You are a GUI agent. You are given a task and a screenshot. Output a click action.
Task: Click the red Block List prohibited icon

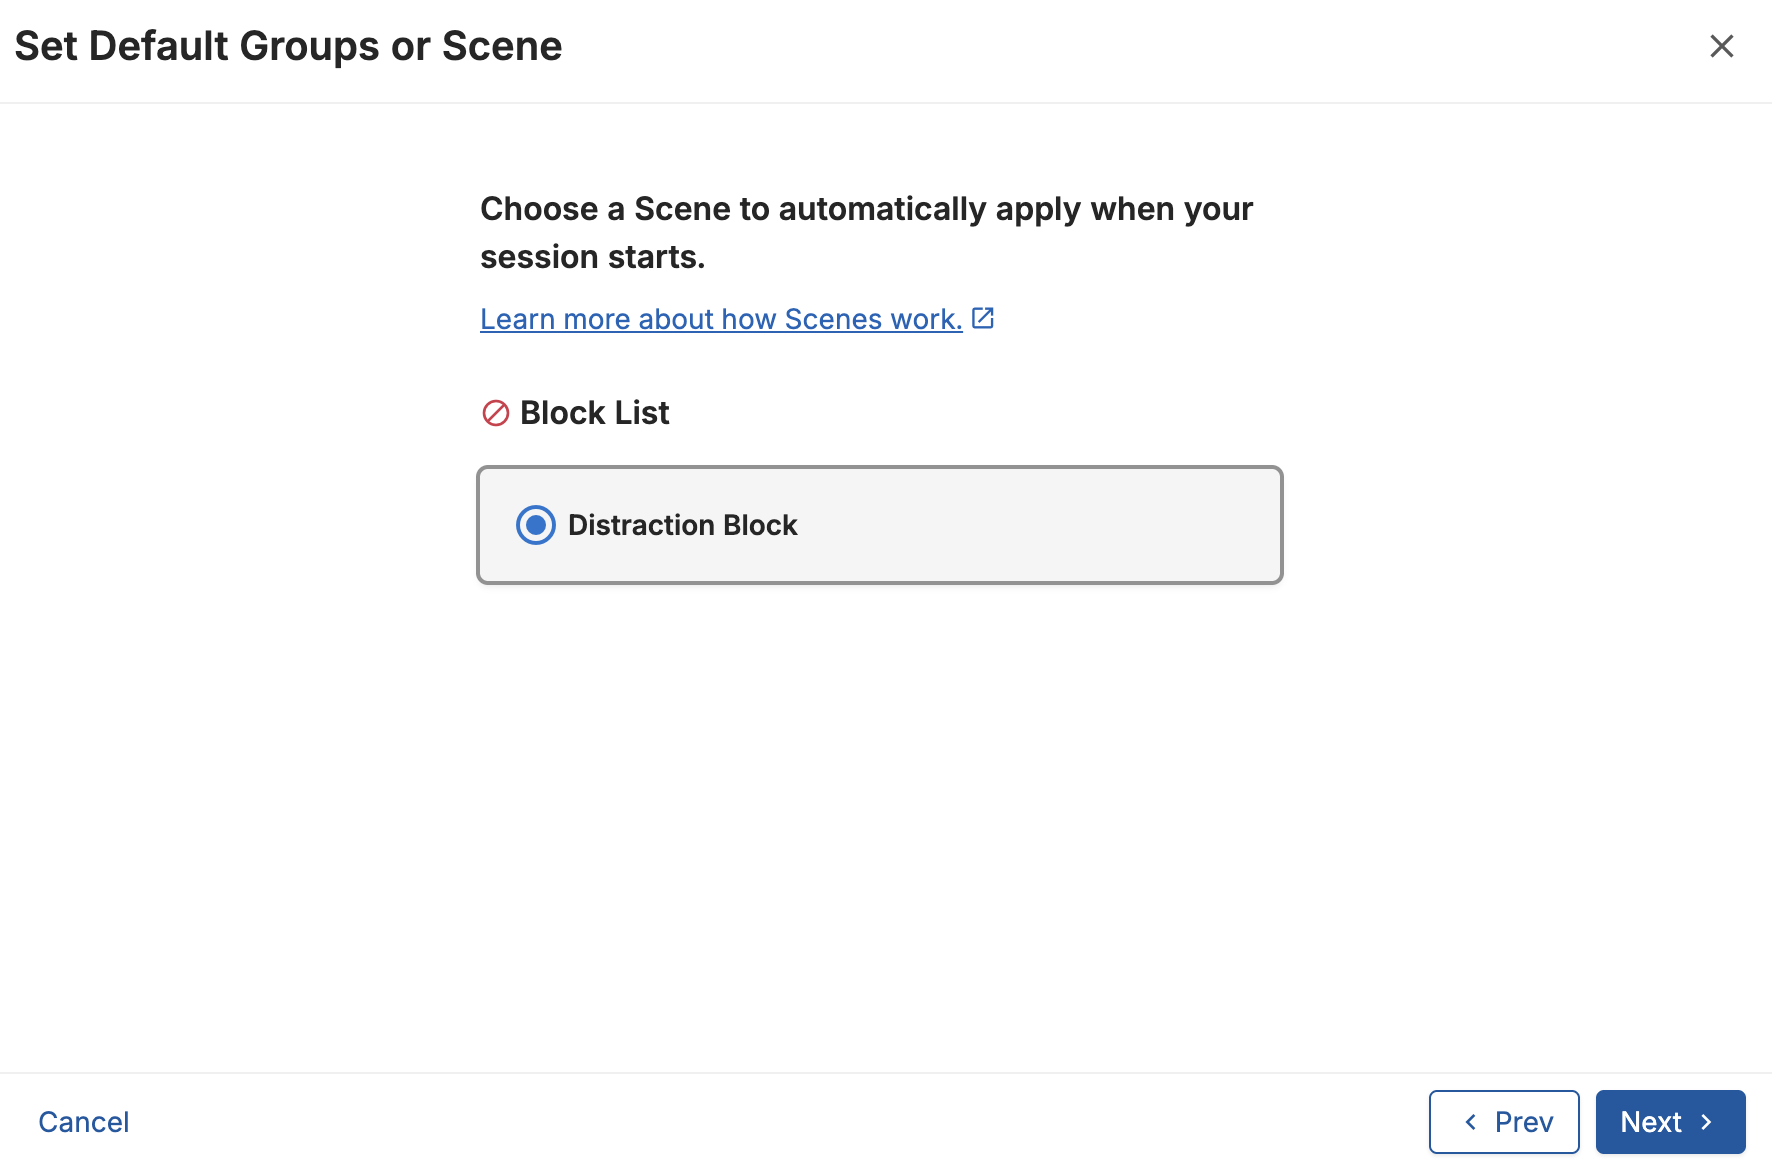click(x=495, y=413)
